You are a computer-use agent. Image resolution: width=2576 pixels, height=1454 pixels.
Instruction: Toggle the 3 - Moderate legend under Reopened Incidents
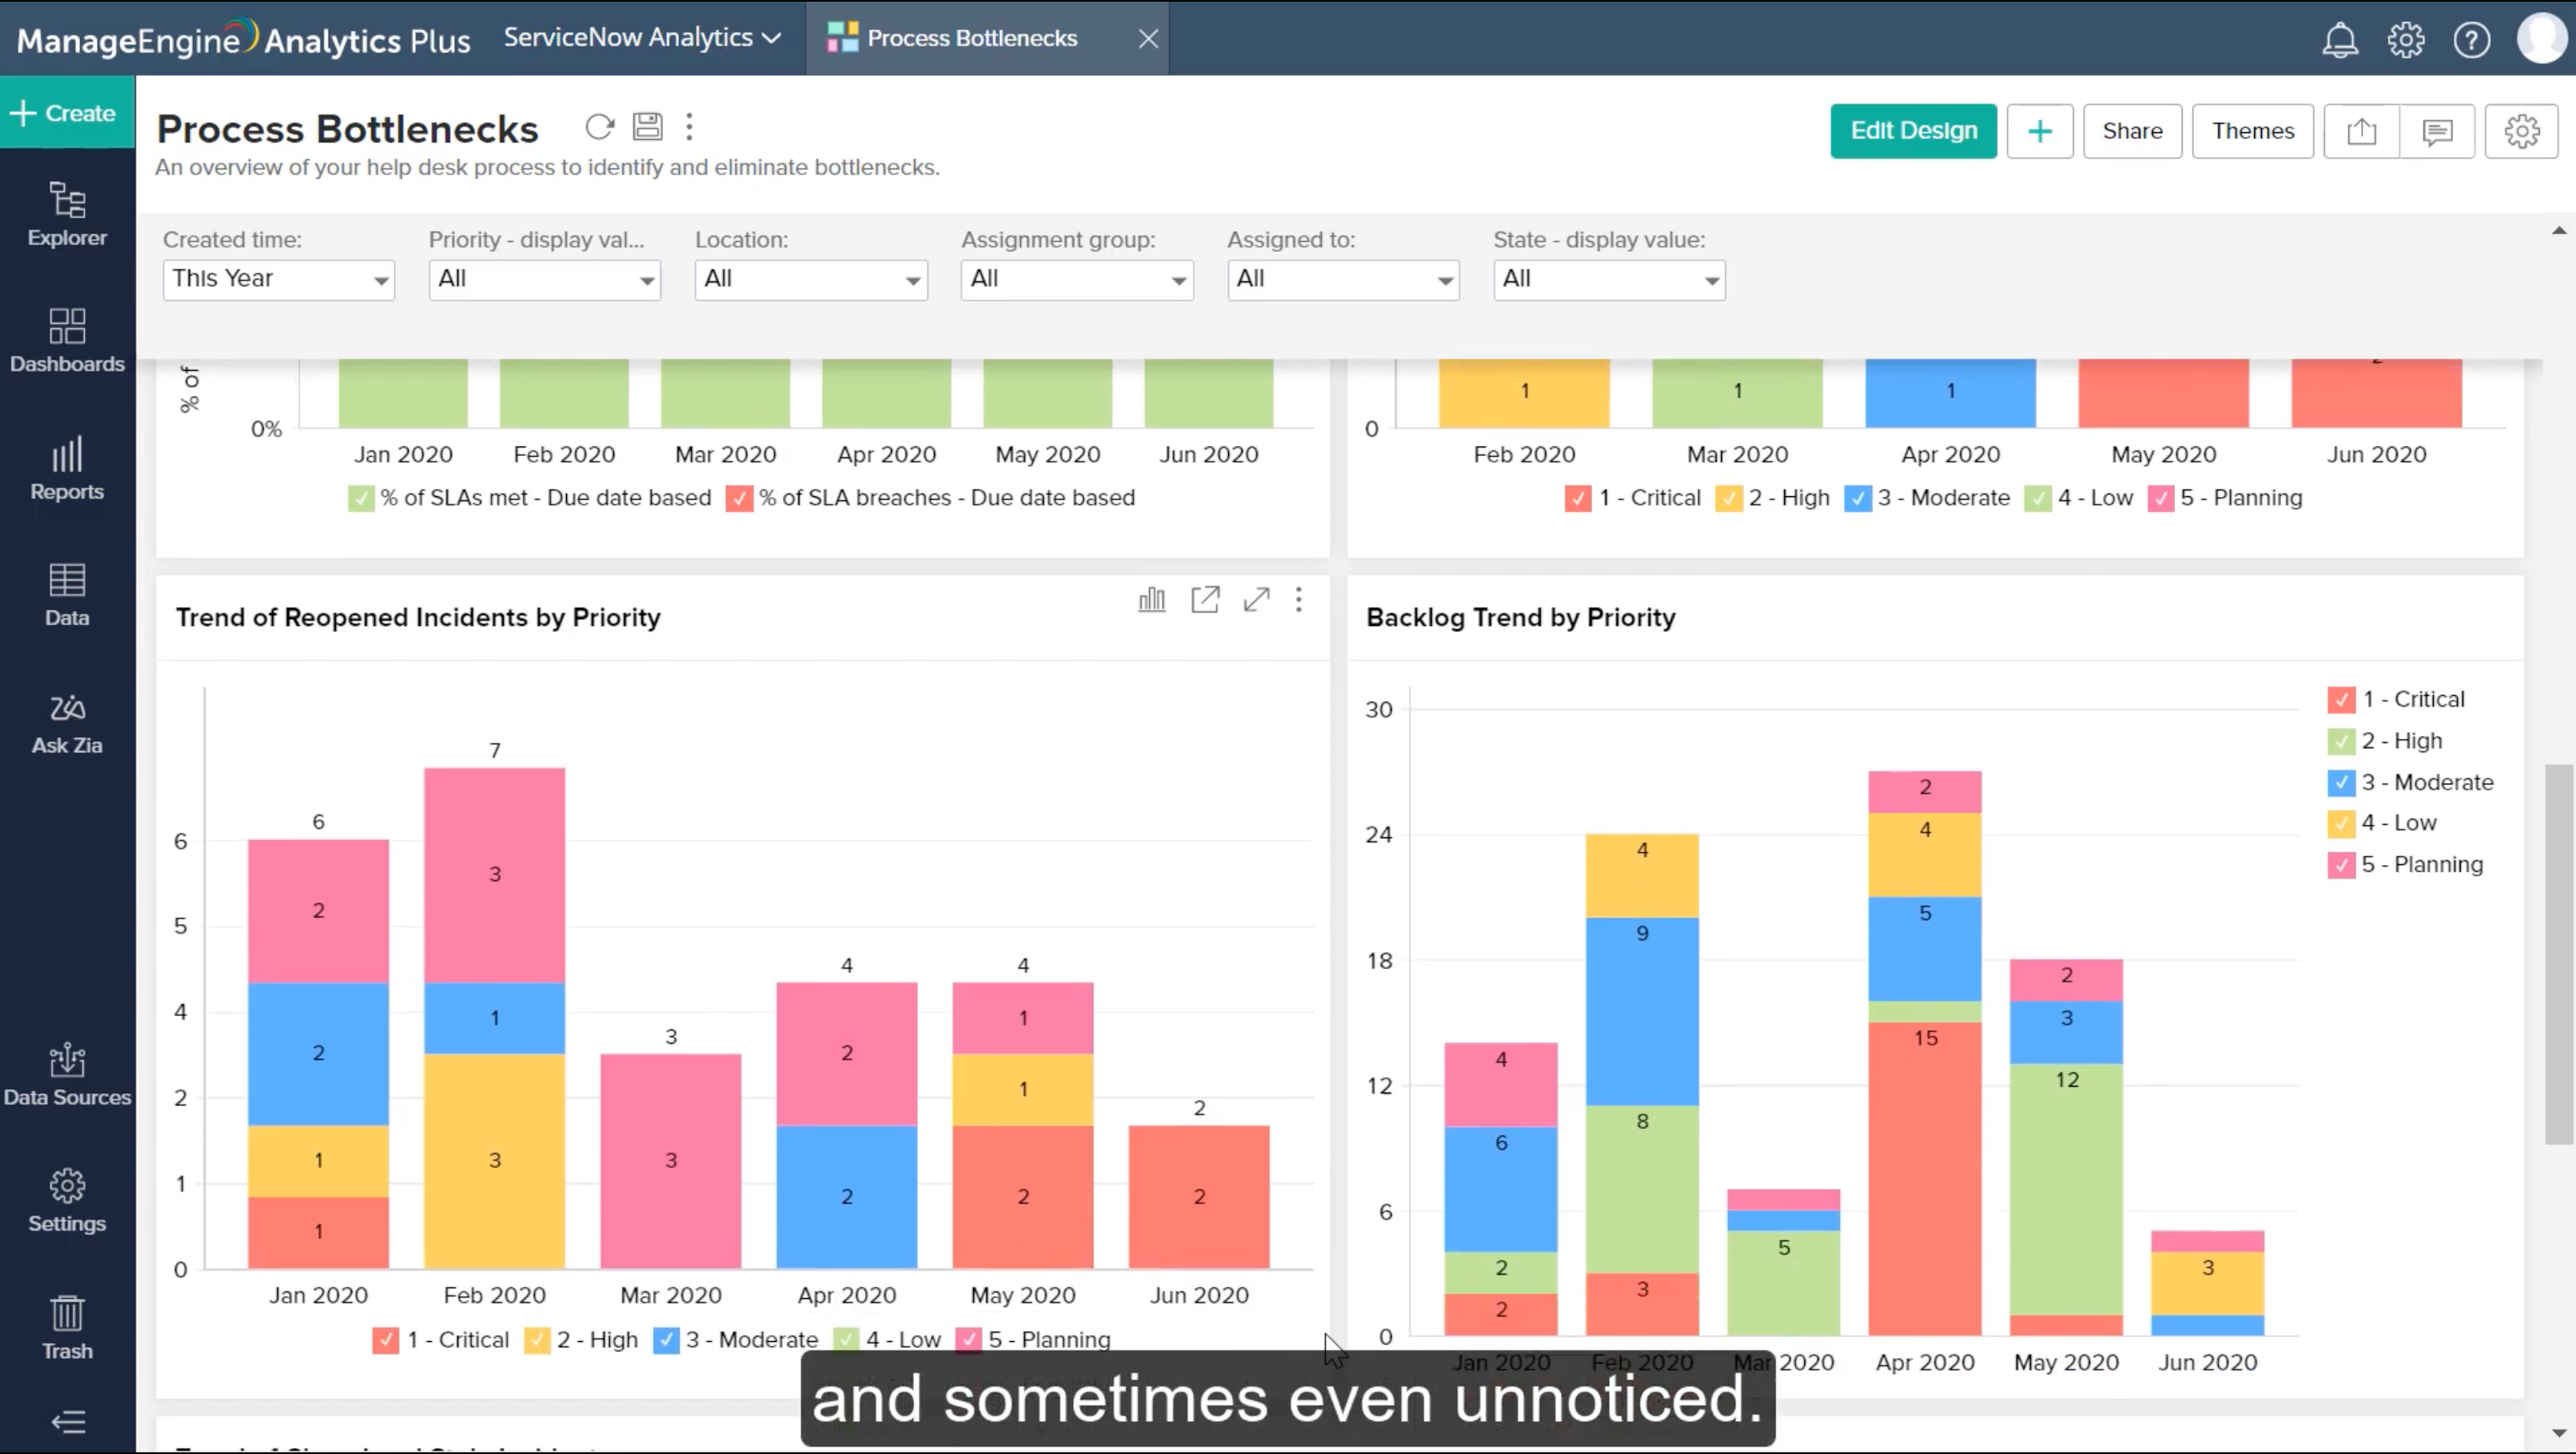tap(666, 1340)
